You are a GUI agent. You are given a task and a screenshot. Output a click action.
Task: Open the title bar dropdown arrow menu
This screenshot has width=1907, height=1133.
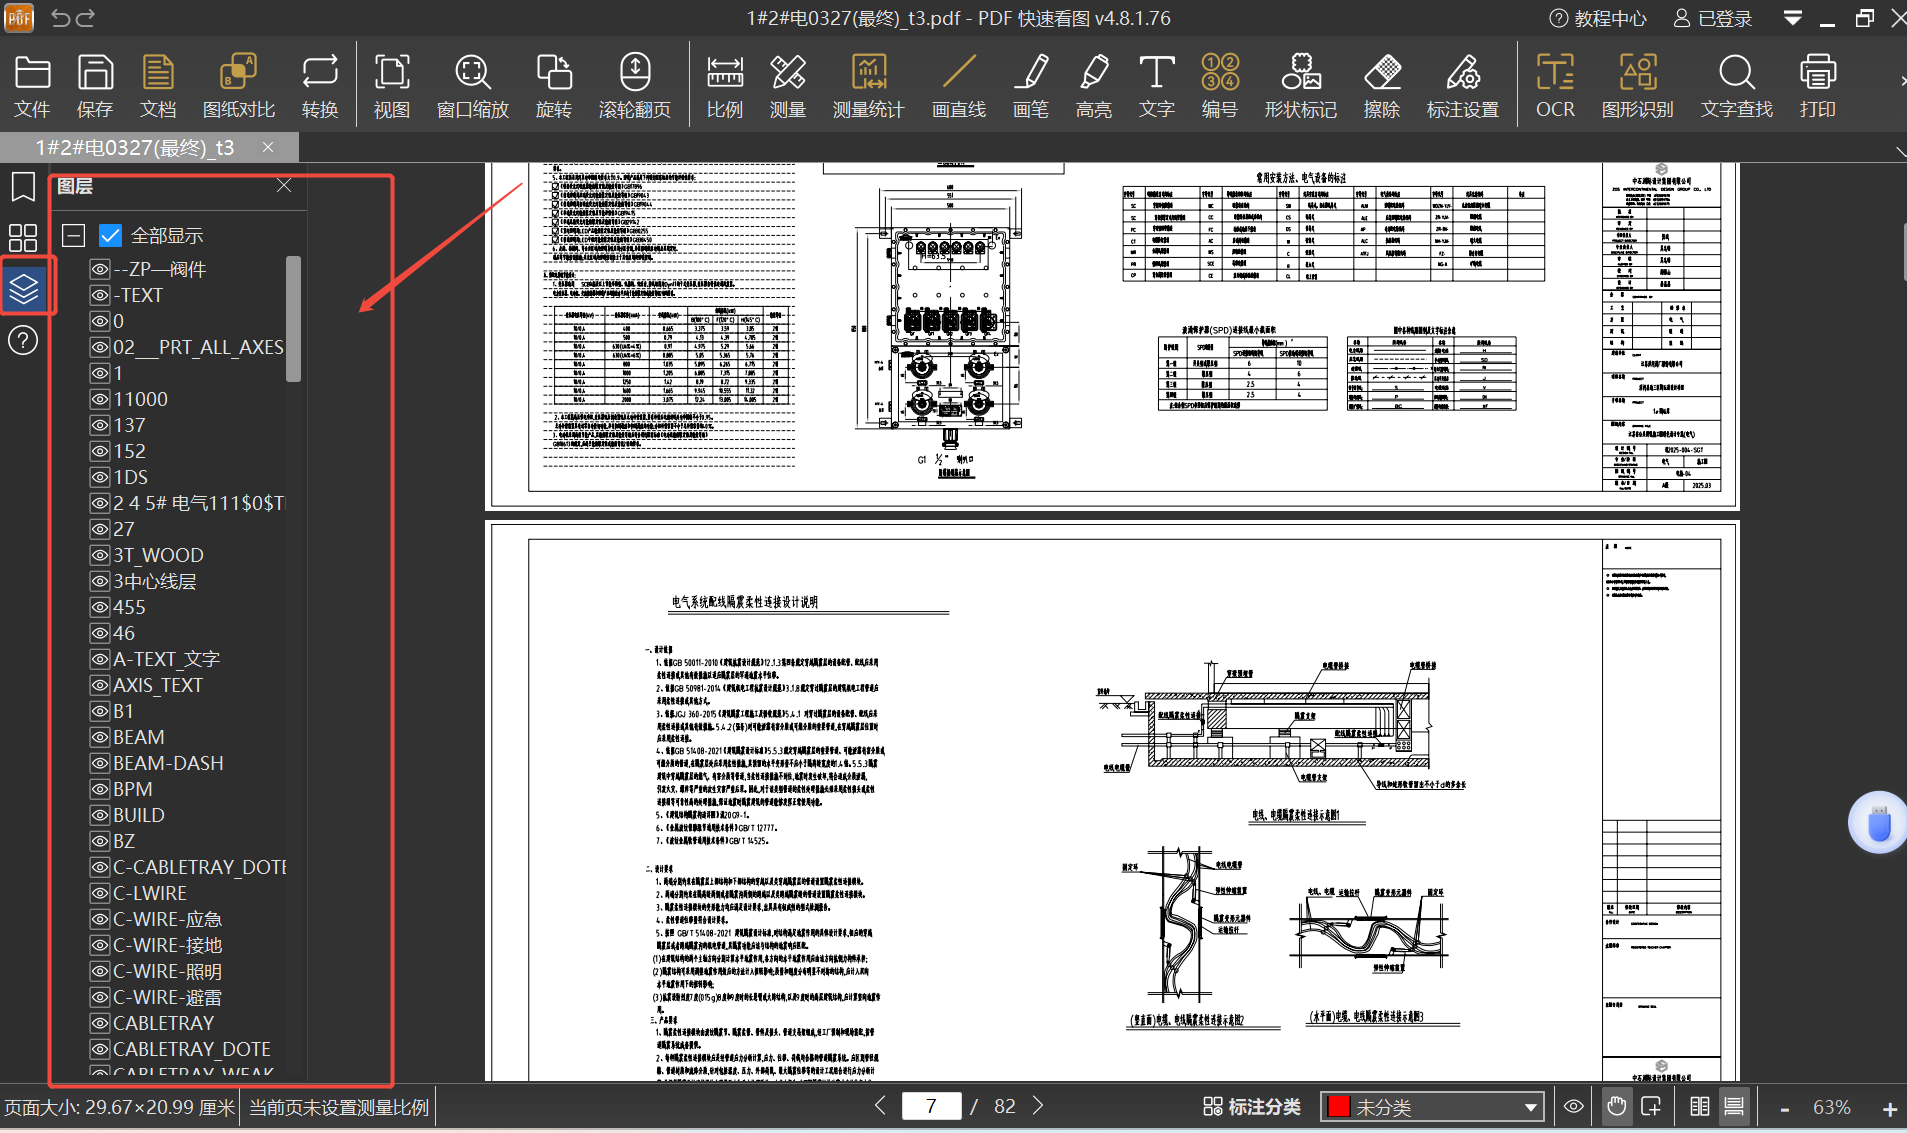tap(1793, 18)
